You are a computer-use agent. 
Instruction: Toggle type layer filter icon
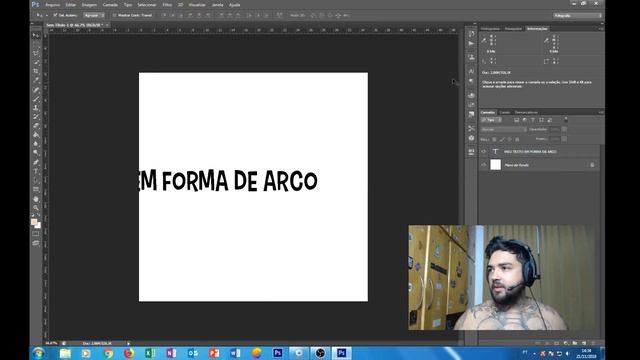coord(533,120)
